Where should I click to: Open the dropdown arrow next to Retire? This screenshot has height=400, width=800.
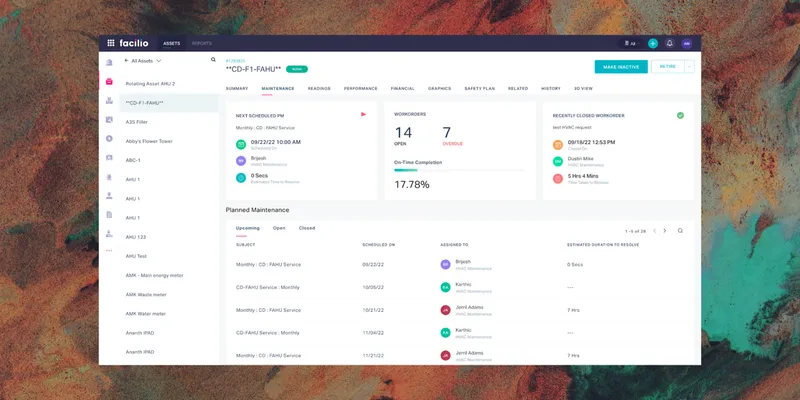coord(689,66)
